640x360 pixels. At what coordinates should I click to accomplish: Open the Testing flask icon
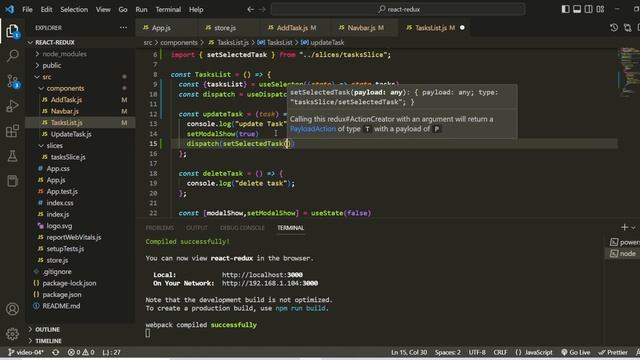click(12, 156)
